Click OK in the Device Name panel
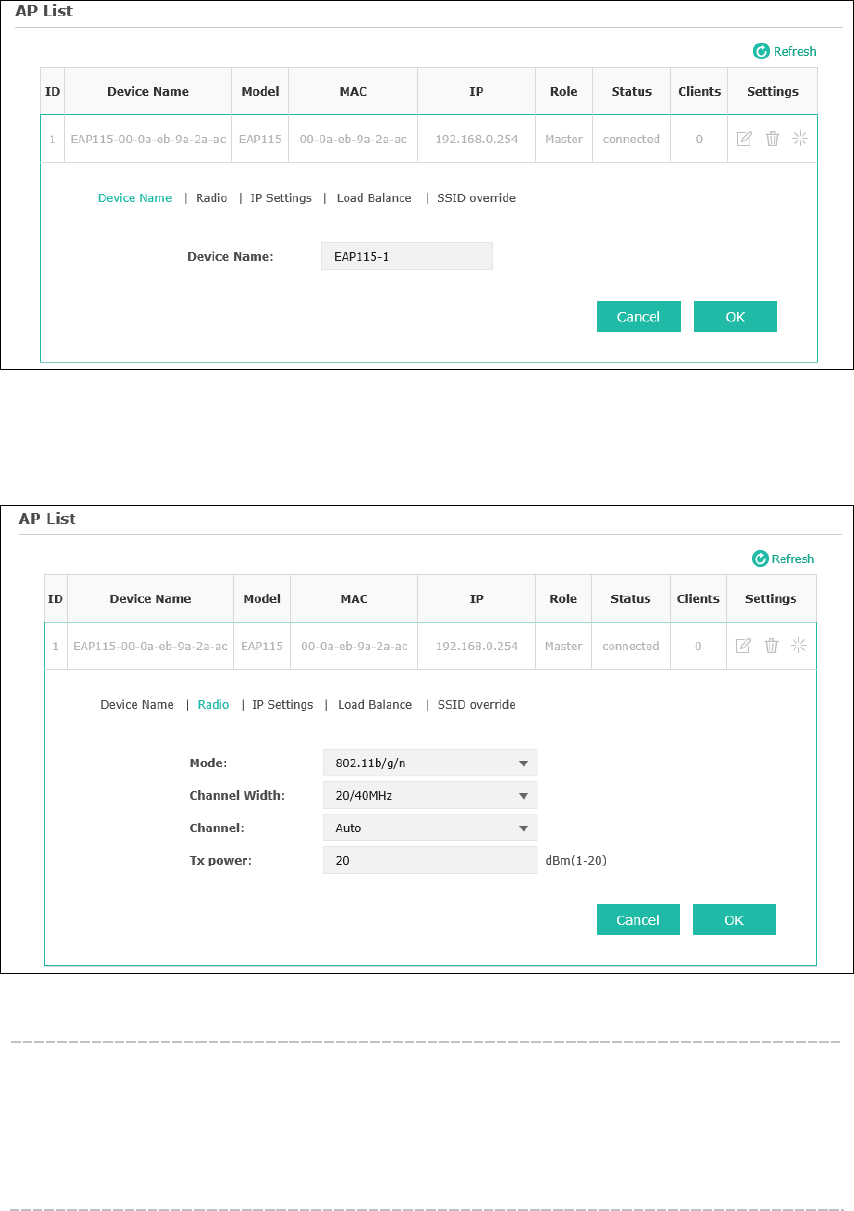Screen dimensions: 854x1211 point(735,317)
